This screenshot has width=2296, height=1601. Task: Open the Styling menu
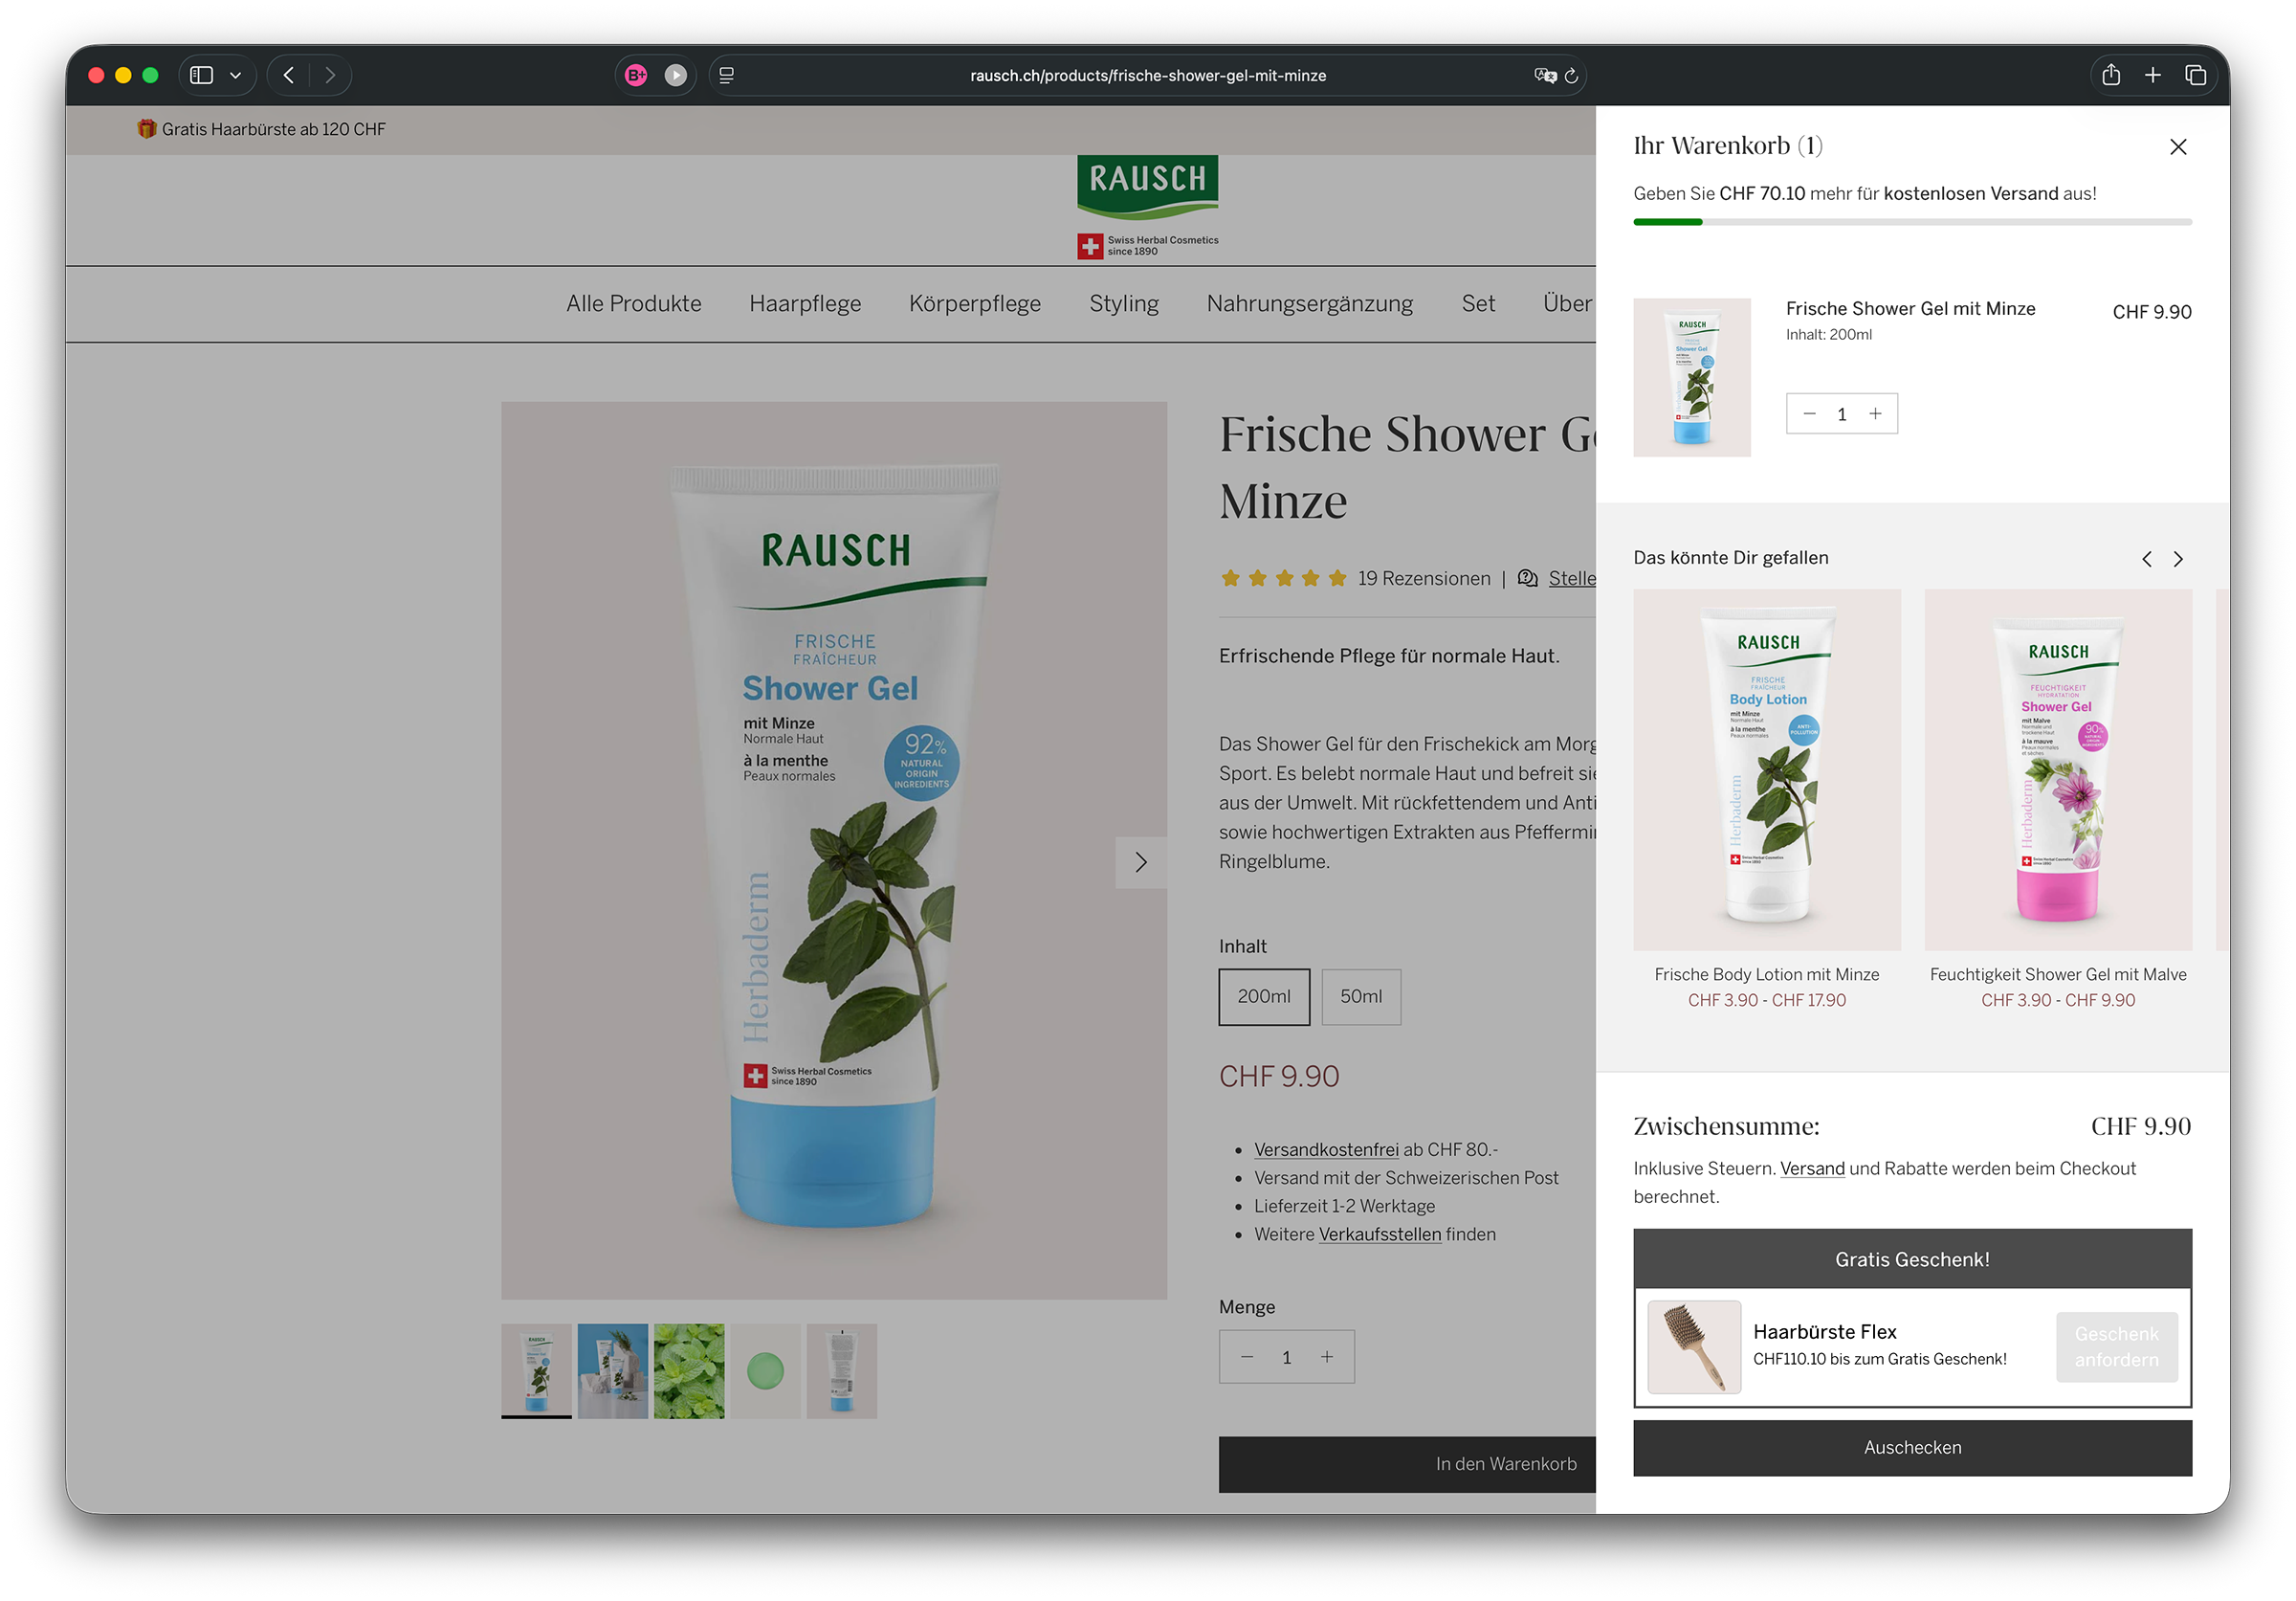(x=1124, y=304)
